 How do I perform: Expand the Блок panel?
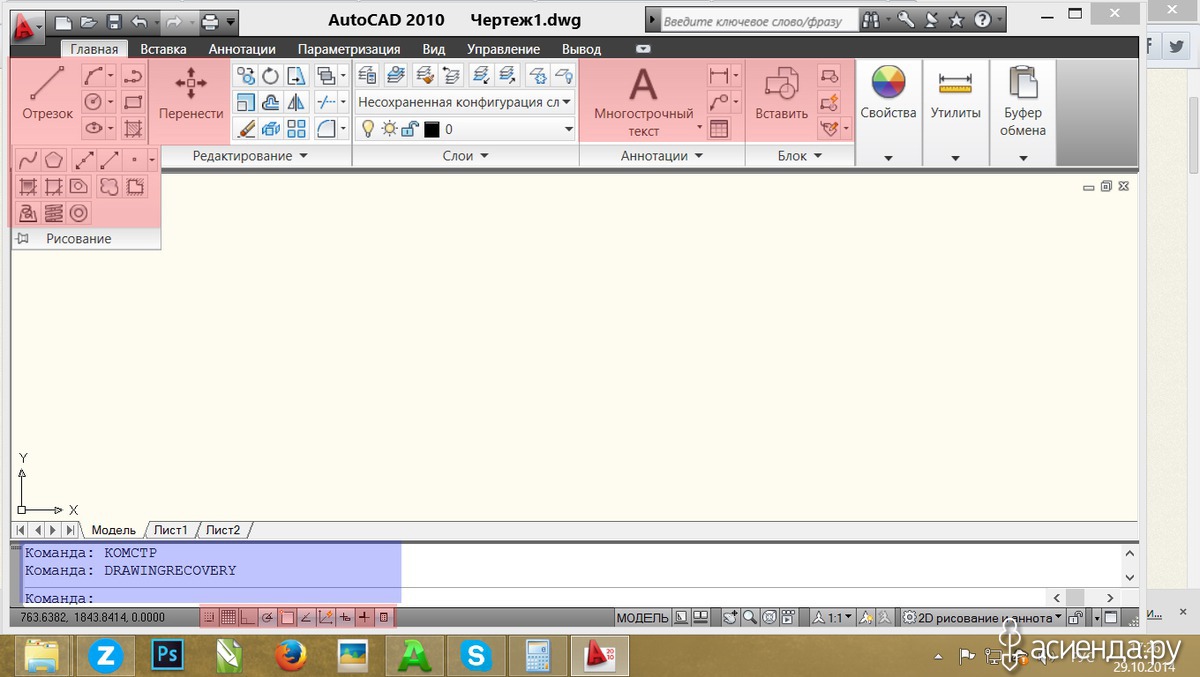click(x=800, y=156)
